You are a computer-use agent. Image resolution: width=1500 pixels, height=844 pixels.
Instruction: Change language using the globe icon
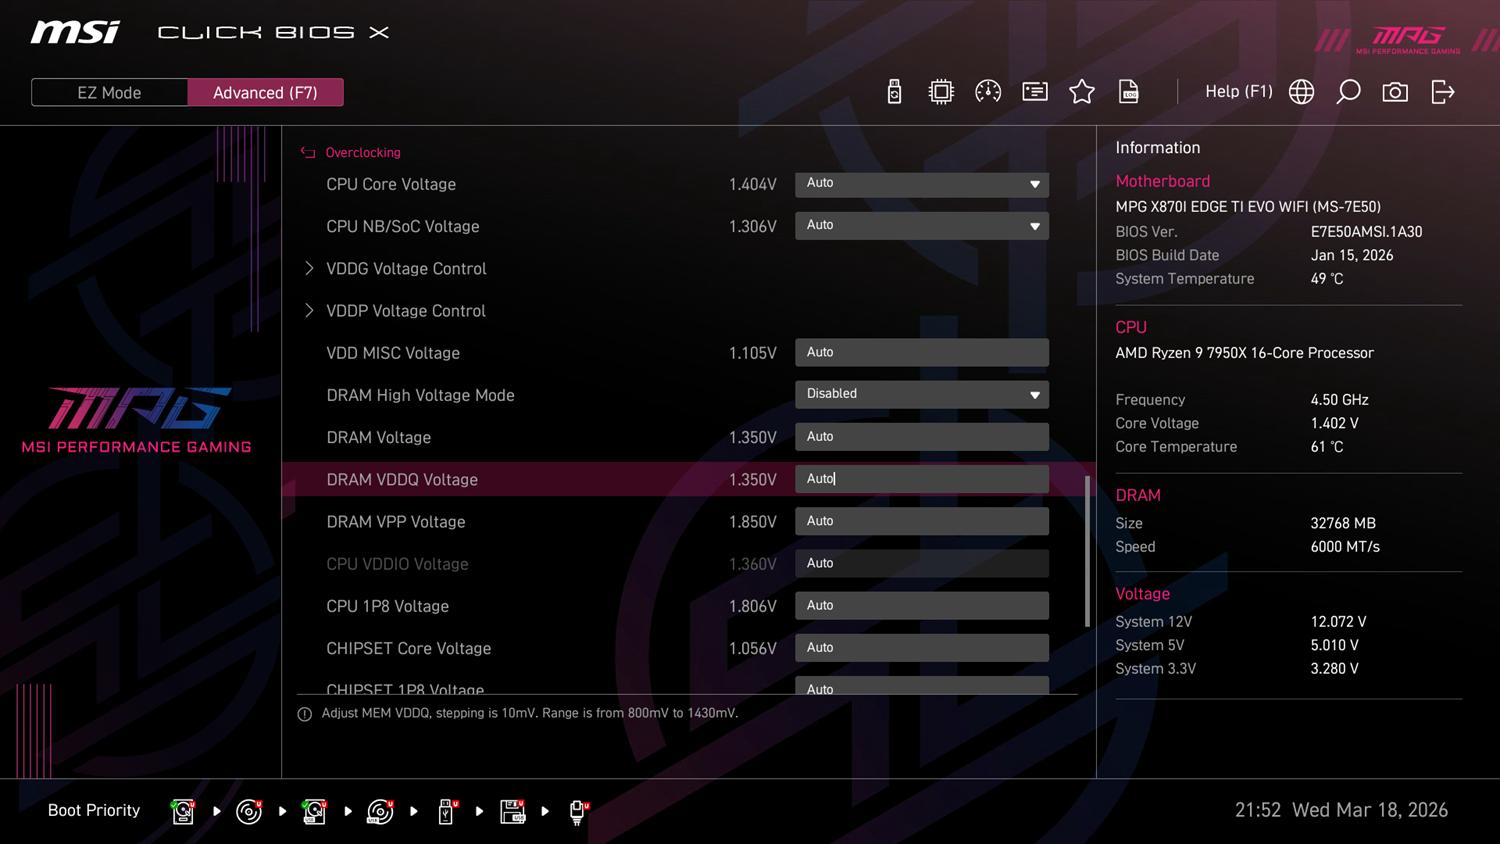click(1301, 92)
